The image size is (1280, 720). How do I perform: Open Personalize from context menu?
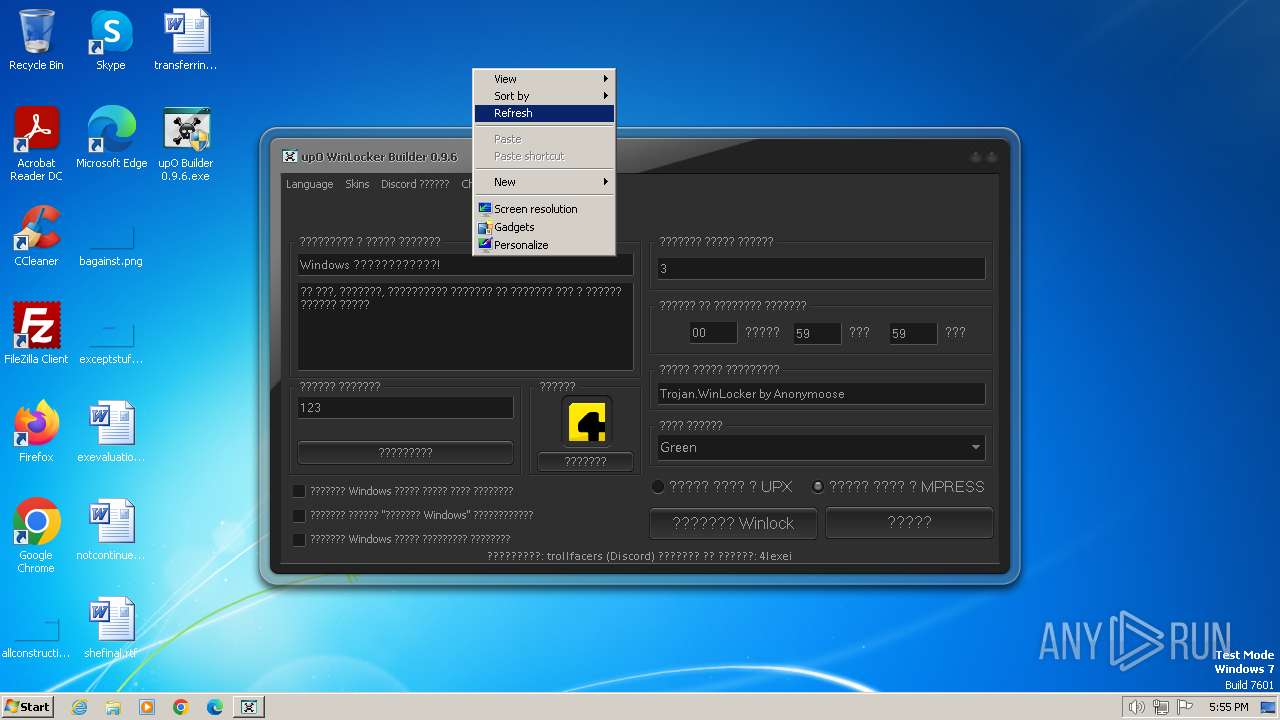pos(544,245)
